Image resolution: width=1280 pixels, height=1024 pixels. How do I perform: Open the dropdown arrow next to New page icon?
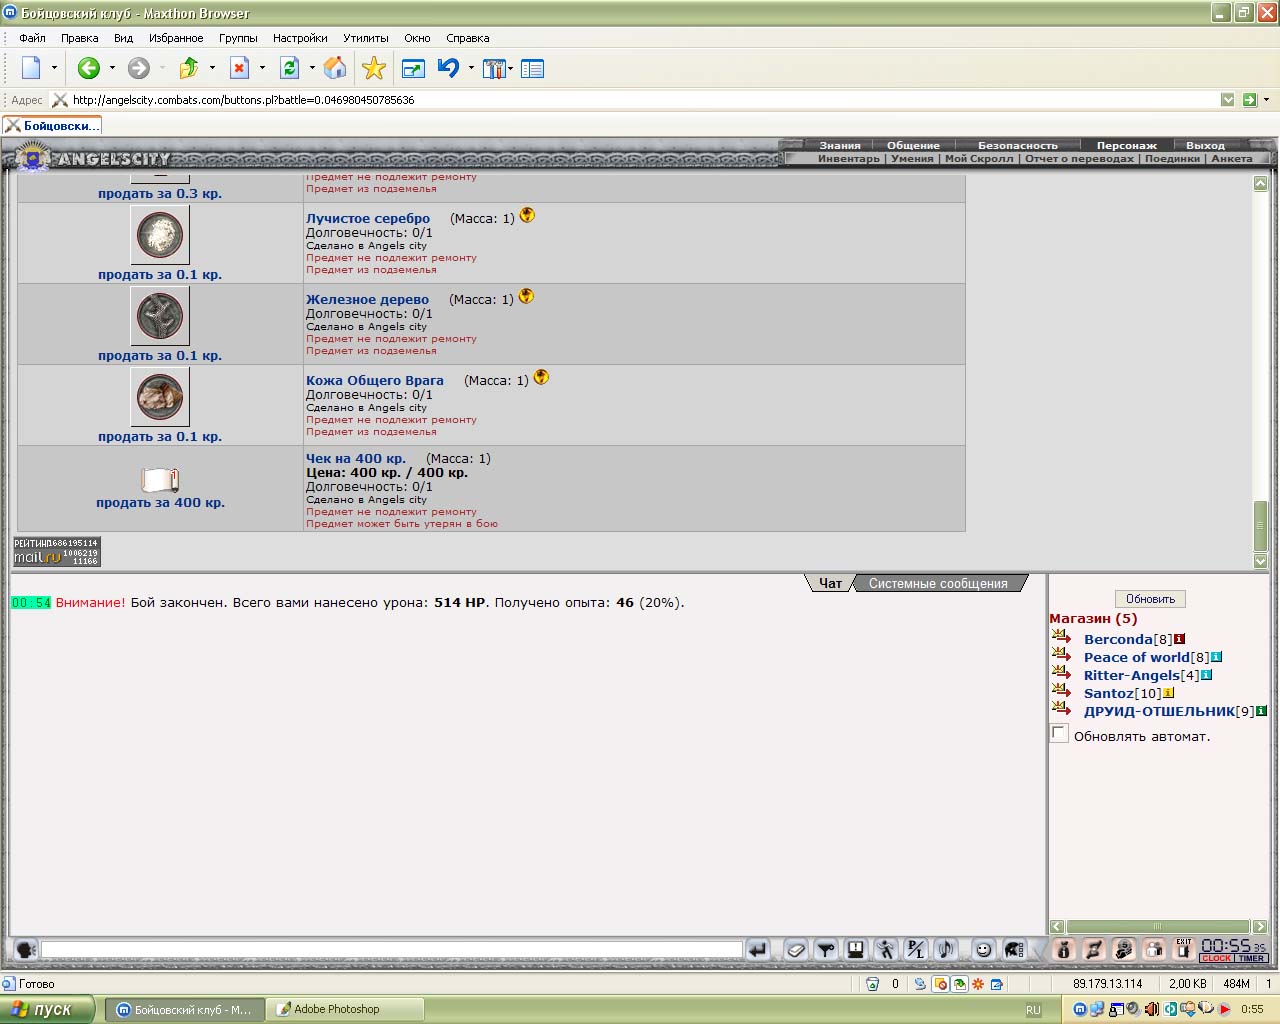[x=54, y=68]
